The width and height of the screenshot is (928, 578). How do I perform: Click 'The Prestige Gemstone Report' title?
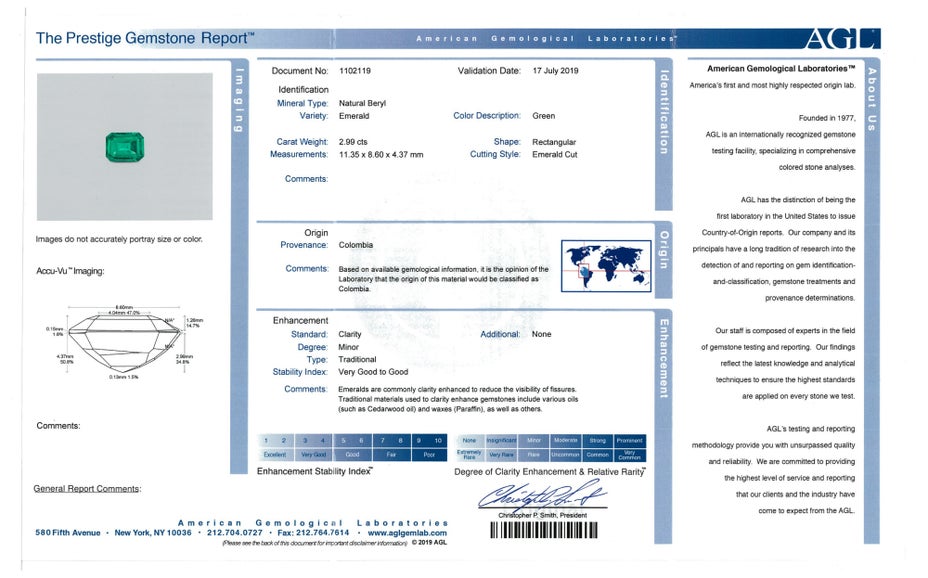tap(145, 38)
